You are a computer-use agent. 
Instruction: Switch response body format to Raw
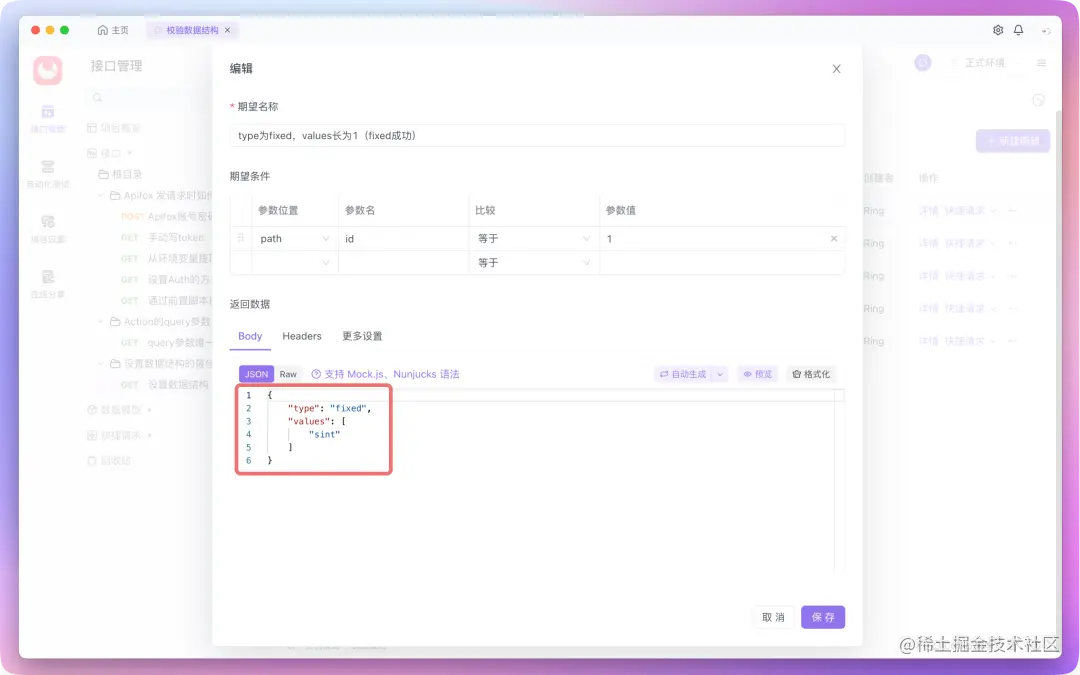pyautogui.click(x=288, y=373)
